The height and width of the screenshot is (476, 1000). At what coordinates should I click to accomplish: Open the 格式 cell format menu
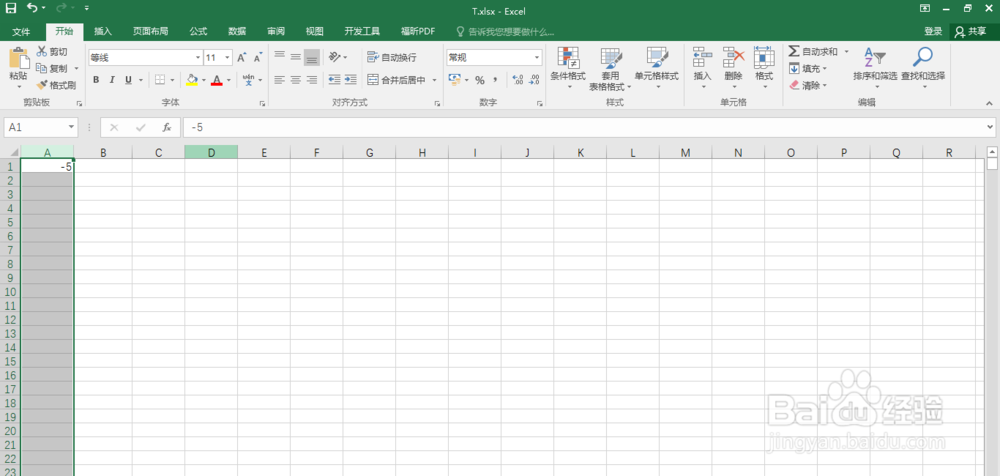coord(764,68)
